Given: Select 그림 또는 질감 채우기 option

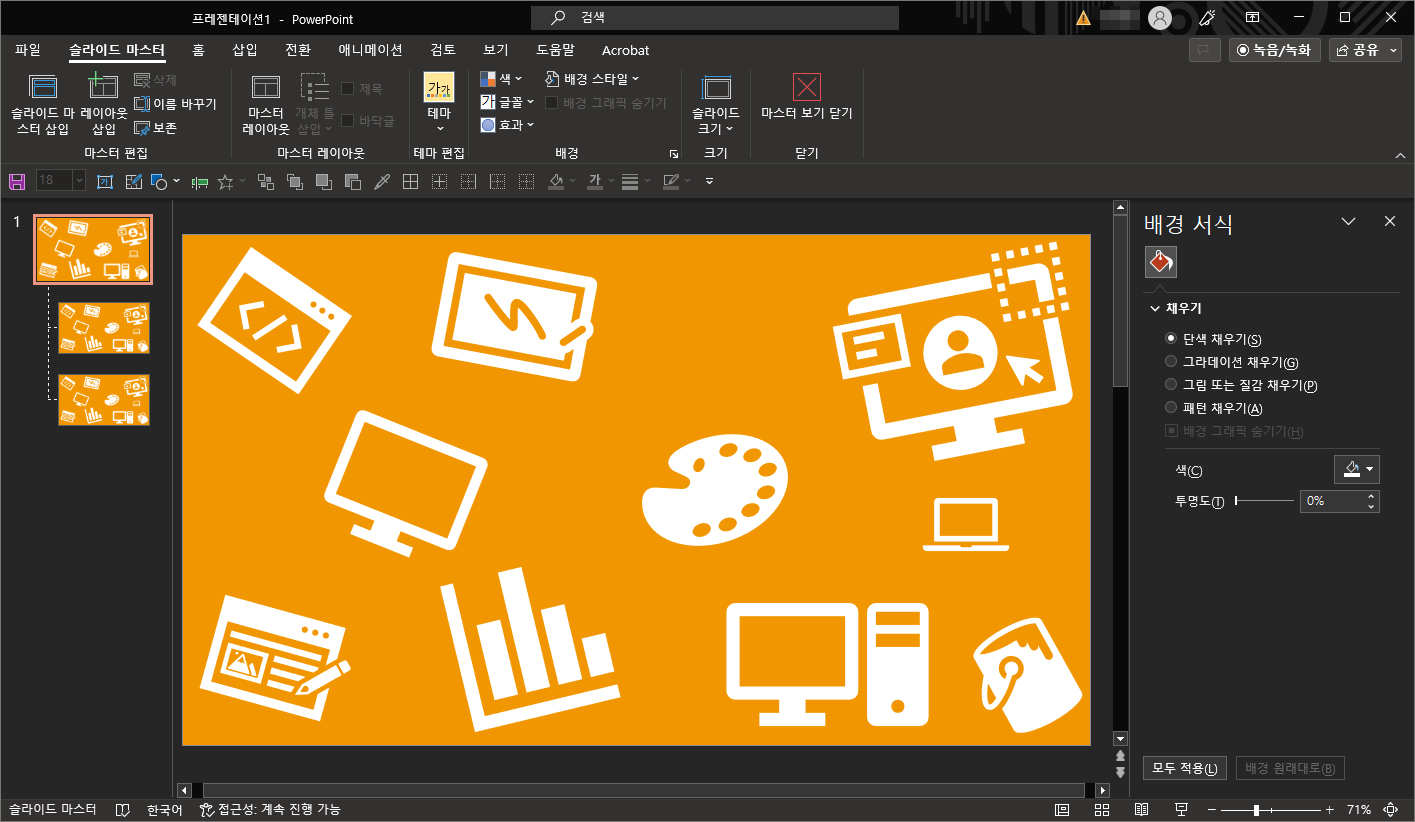Looking at the screenshot, I should (1171, 385).
